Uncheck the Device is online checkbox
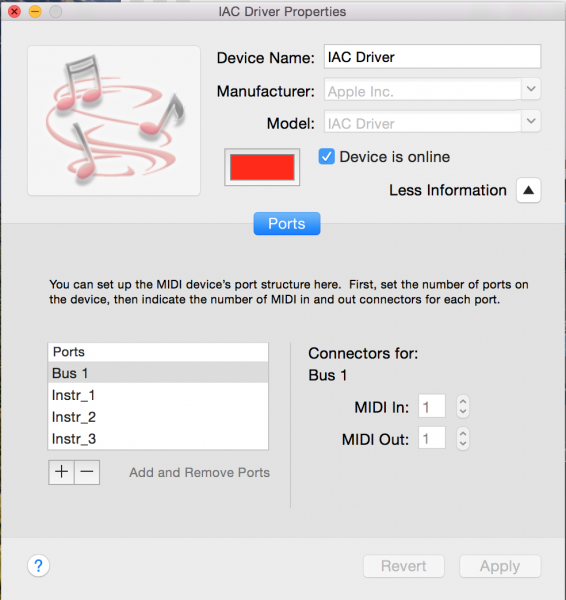The image size is (566, 600). [x=326, y=157]
